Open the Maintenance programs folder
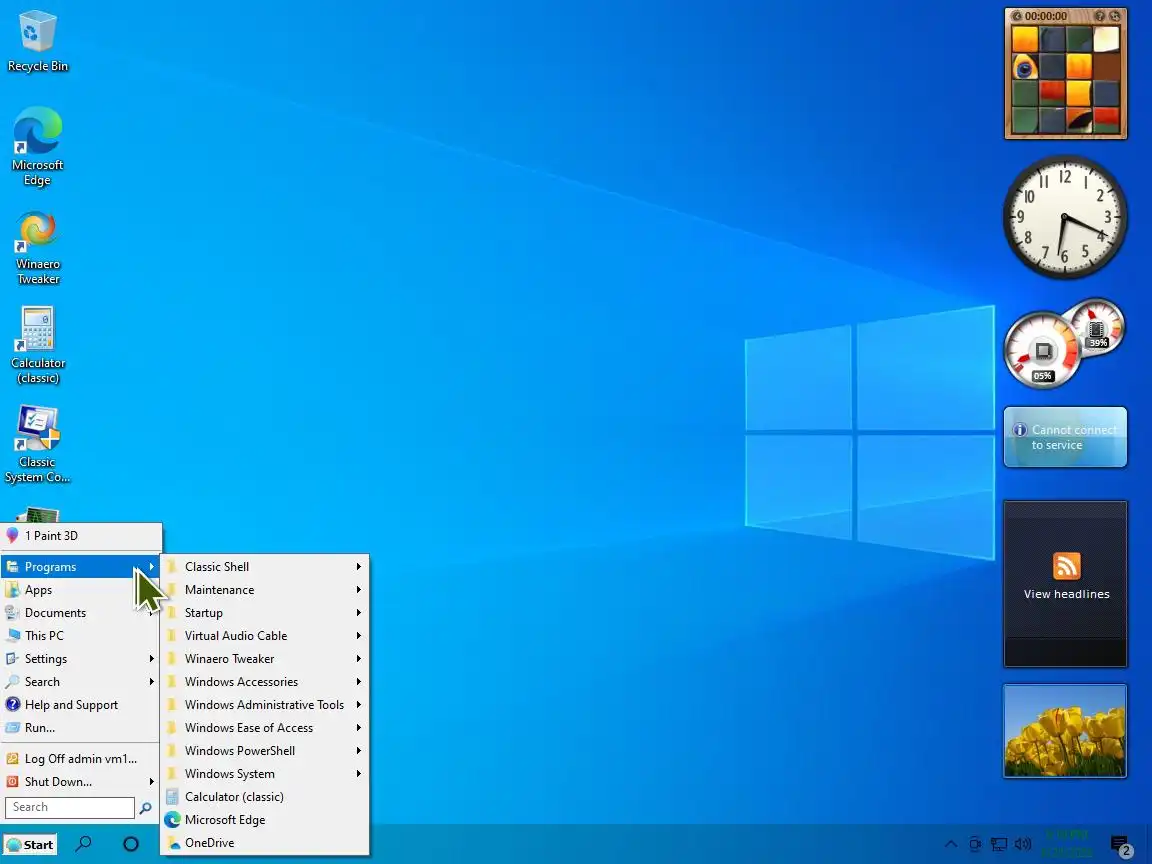 tap(264, 589)
